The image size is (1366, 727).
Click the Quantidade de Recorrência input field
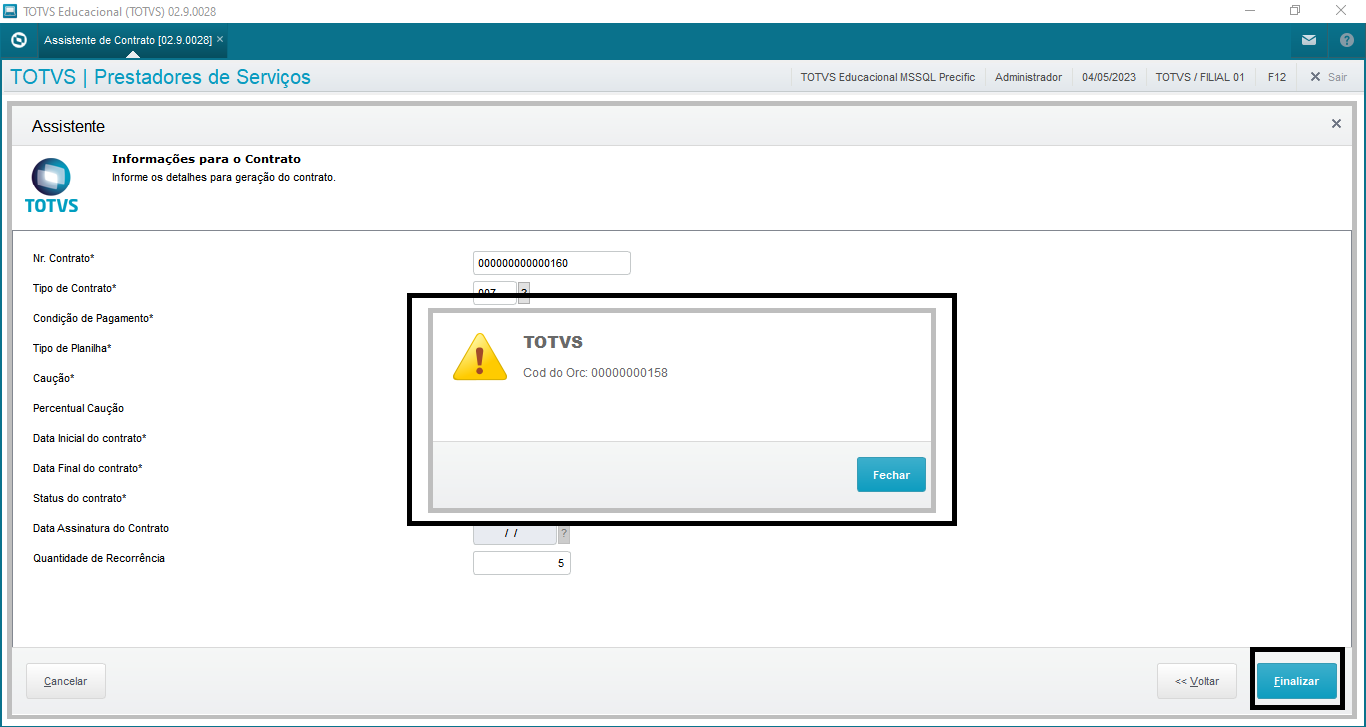tap(522, 563)
